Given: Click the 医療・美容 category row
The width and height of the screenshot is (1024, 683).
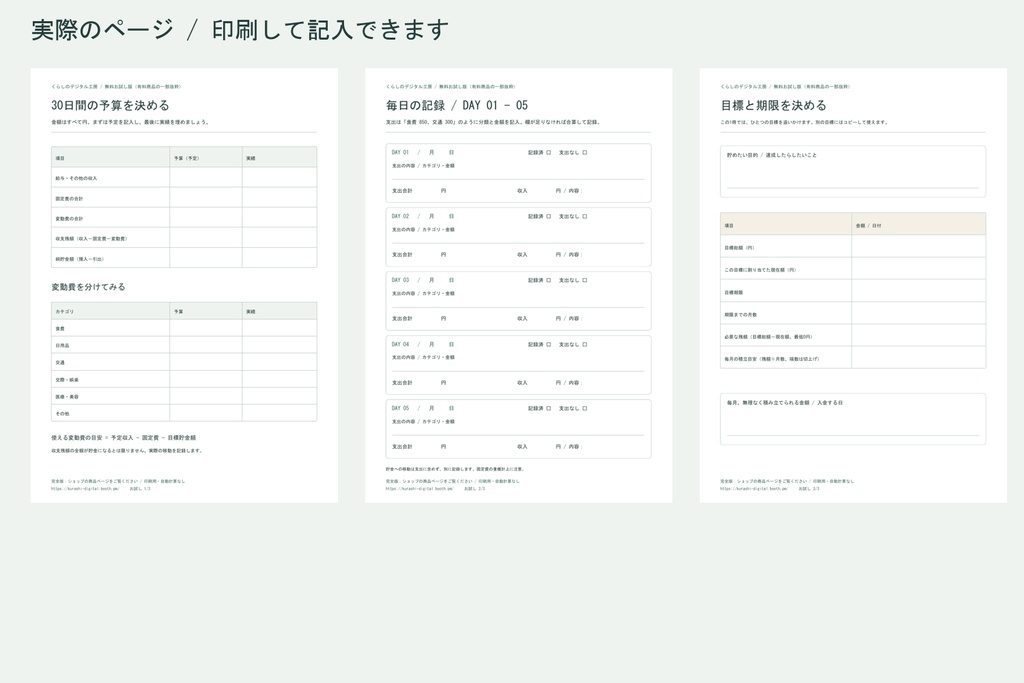Looking at the screenshot, I should point(184,396).
